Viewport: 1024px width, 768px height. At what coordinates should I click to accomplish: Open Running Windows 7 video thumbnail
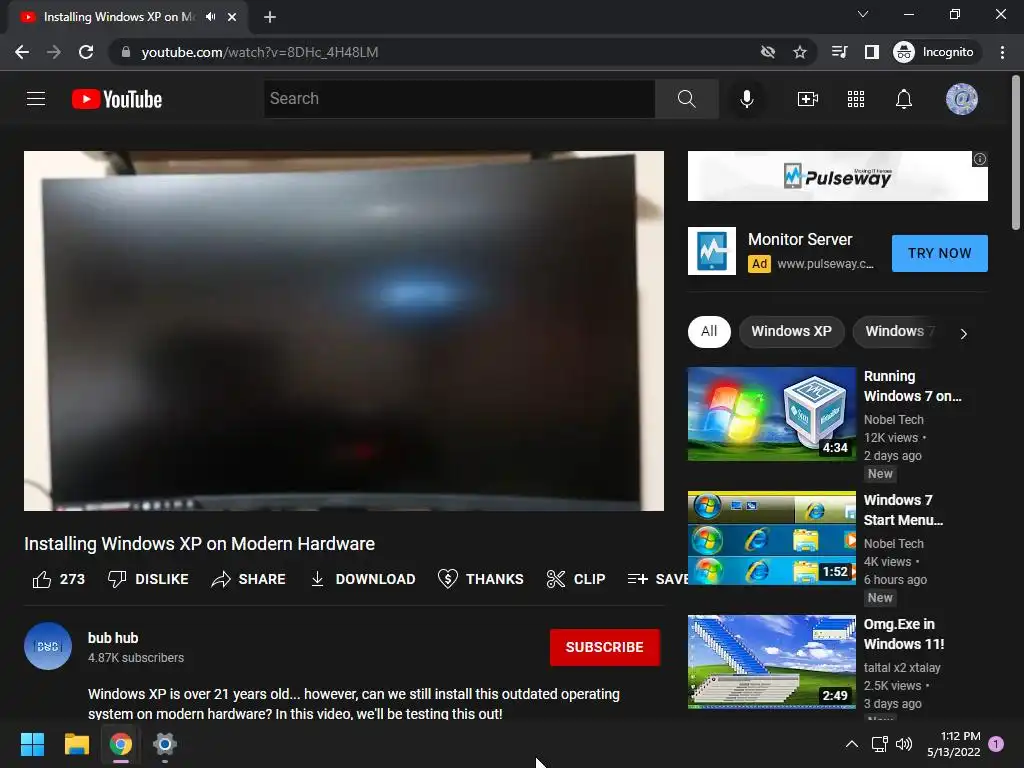pyautogui.click(x=771, y=414)
